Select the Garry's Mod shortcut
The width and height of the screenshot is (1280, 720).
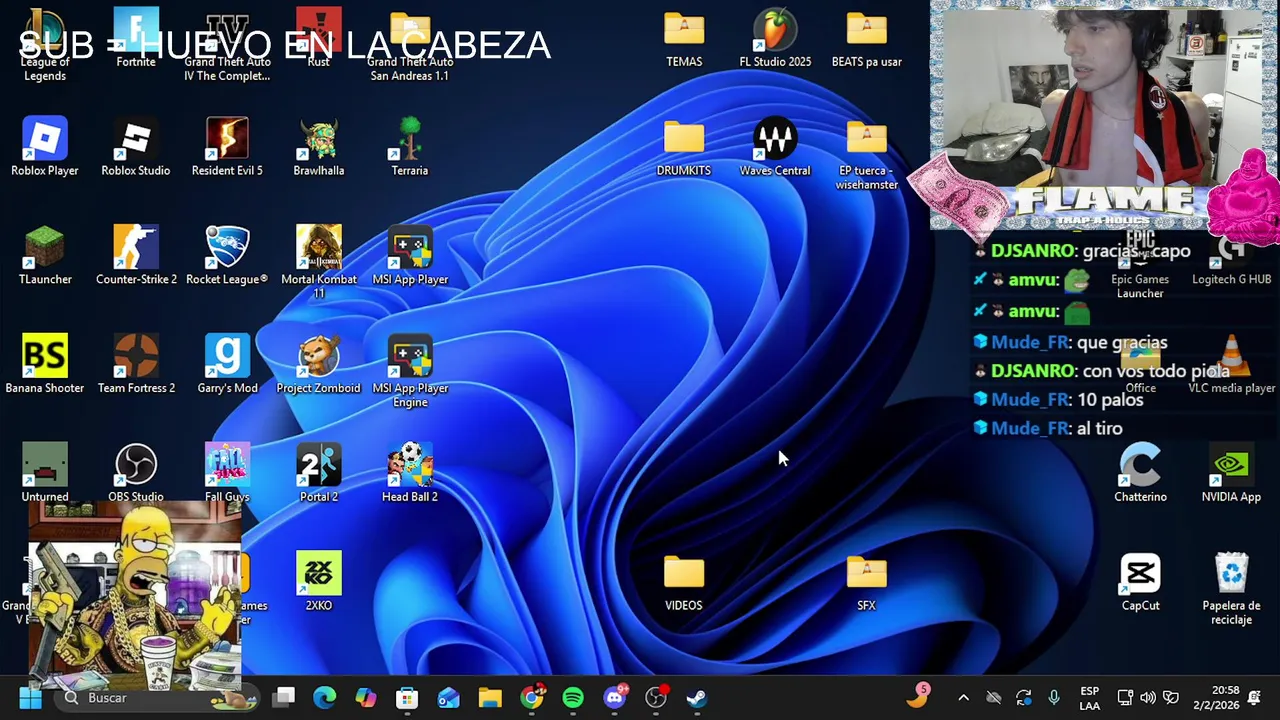(x=227, y=365)
